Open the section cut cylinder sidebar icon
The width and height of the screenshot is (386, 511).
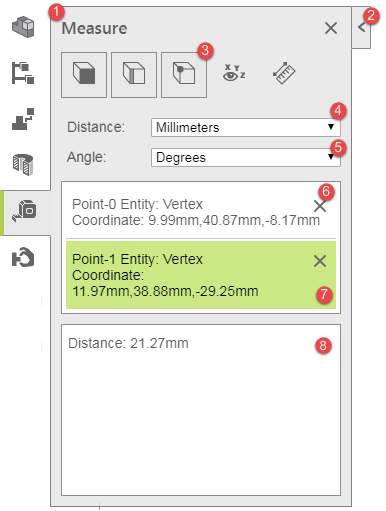click(23, 165)
